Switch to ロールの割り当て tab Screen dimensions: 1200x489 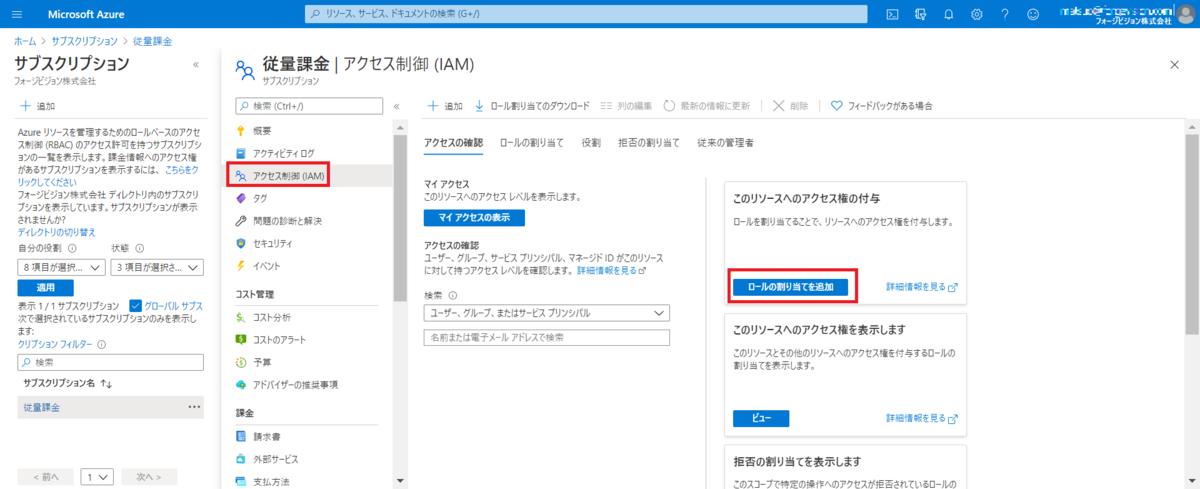[x=532, y=143]
